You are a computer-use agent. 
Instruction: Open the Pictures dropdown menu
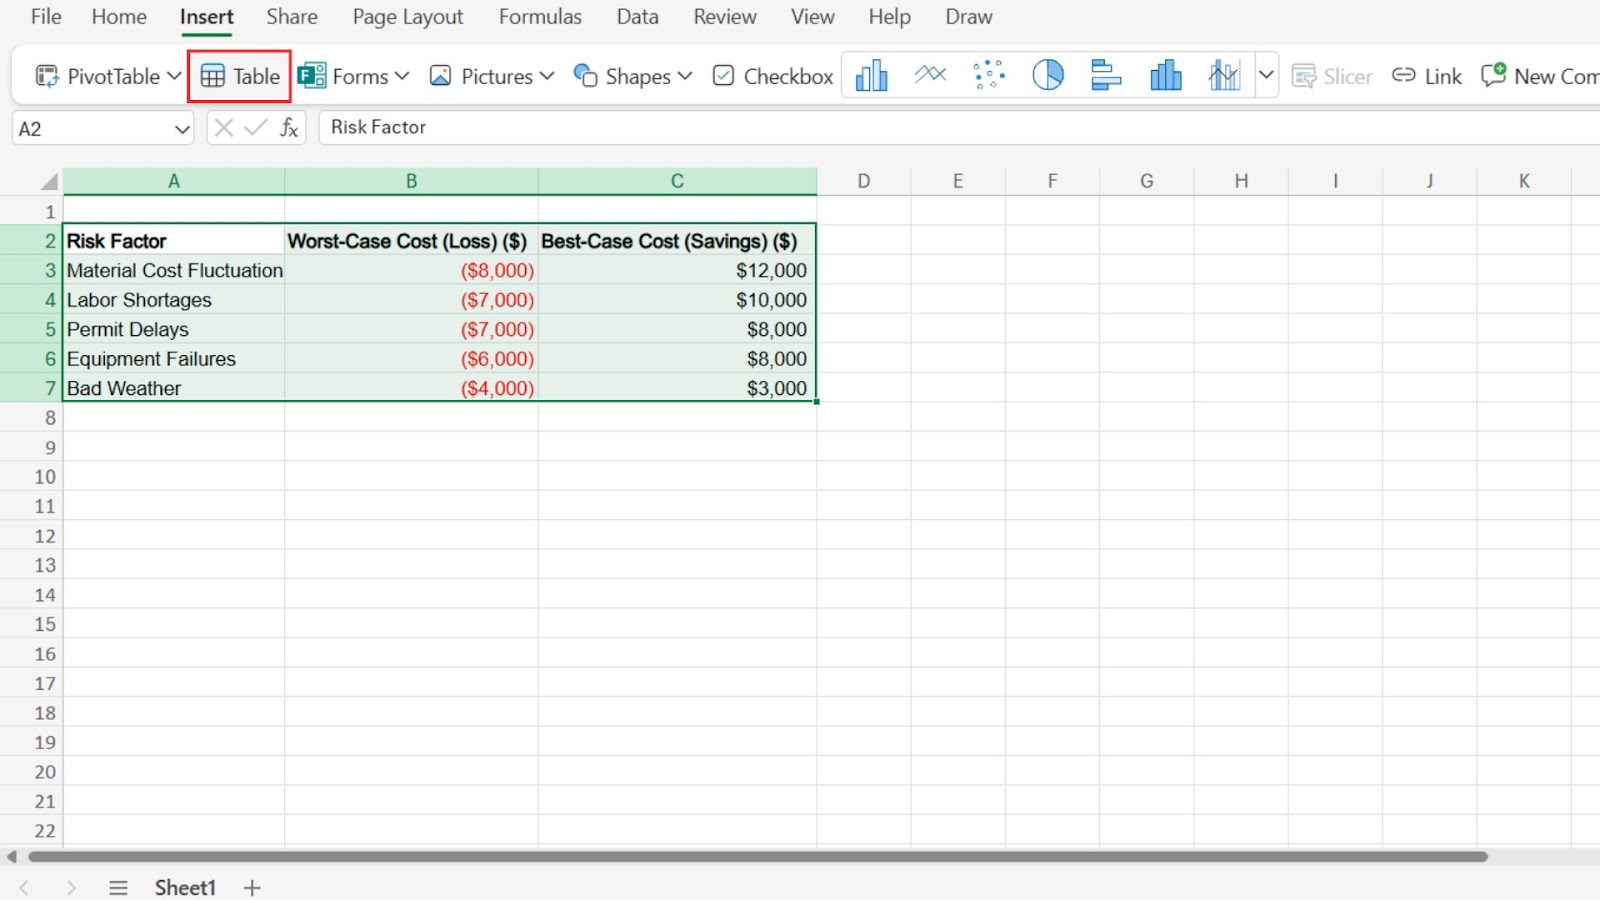pyautogui.click(x=547, y=77)
